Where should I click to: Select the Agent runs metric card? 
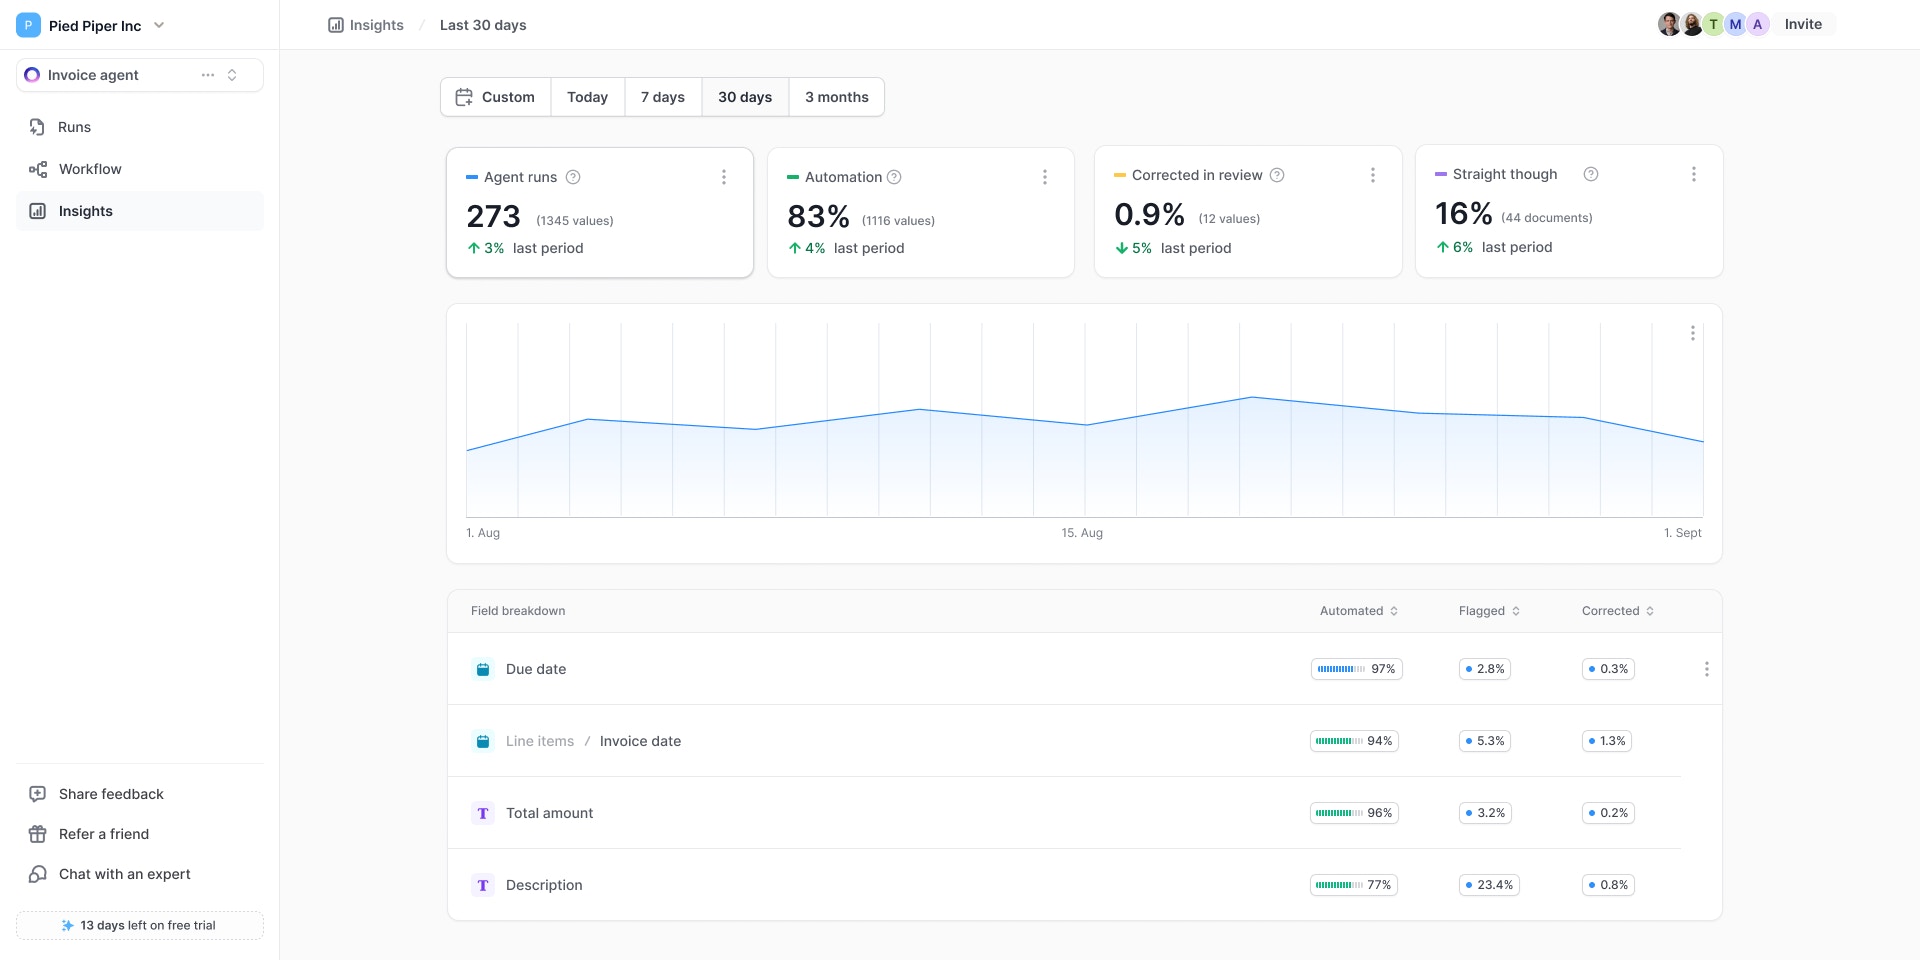[x=600, y=212]
